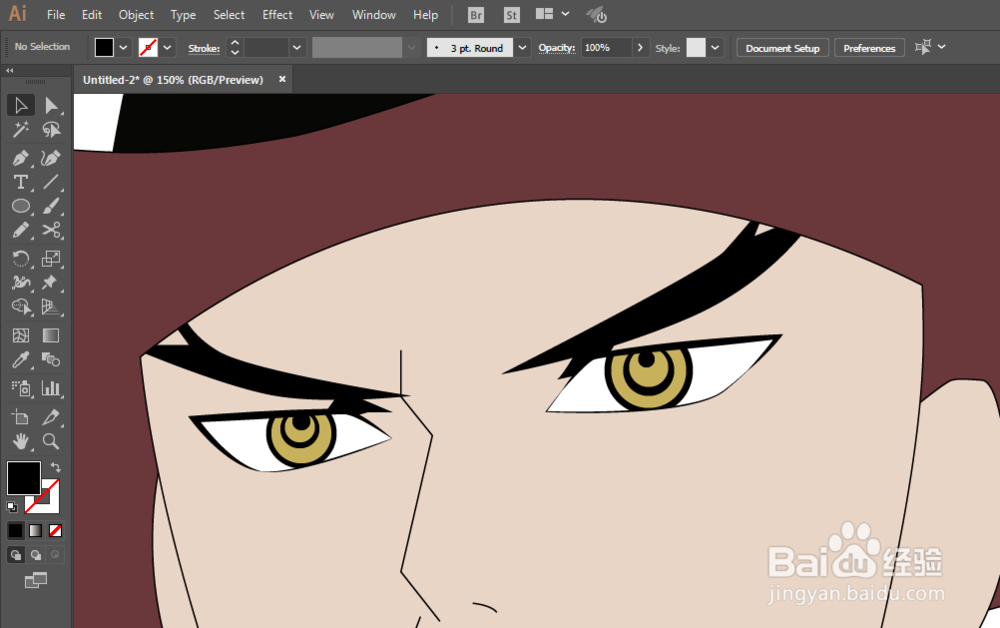This screenshot has height=628, width=1000.
Task: Select the Artboard tool
Action: [20, 418]
